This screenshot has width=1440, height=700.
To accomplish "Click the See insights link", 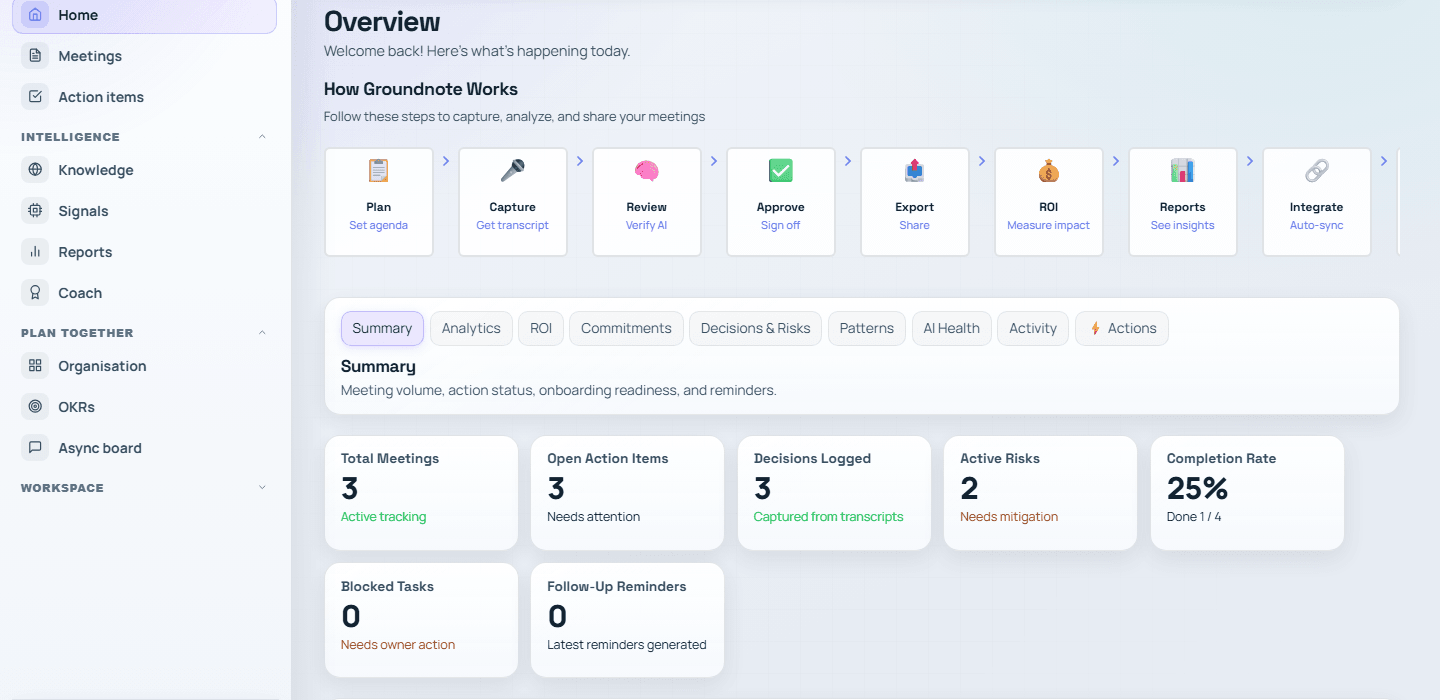I will tap(1182, 225).
